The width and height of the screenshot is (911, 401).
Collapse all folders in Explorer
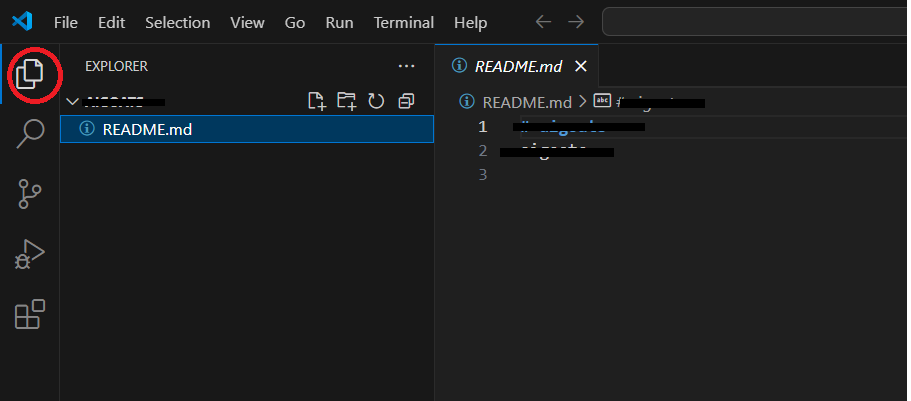(x=406, y=100)
